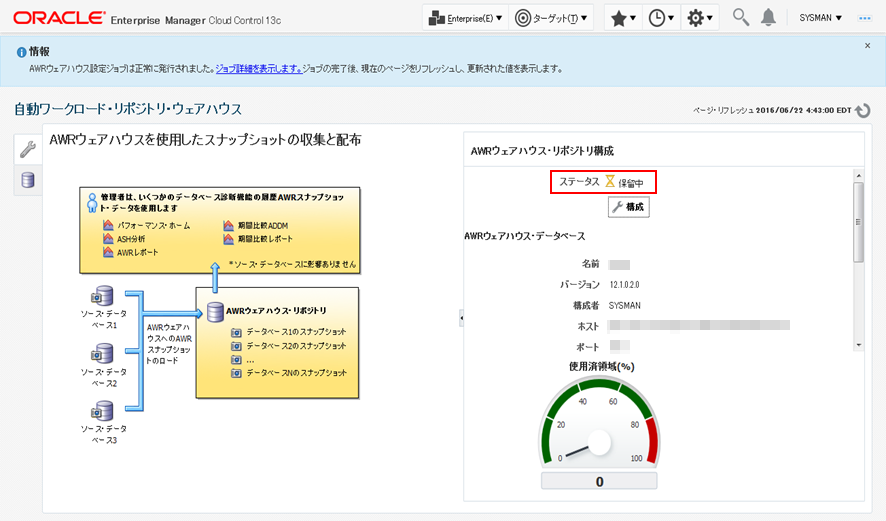The image size is (886, 521).
Task: Click the データベースNのスナップショット camera icon
Action: click(x=236, y=373)
